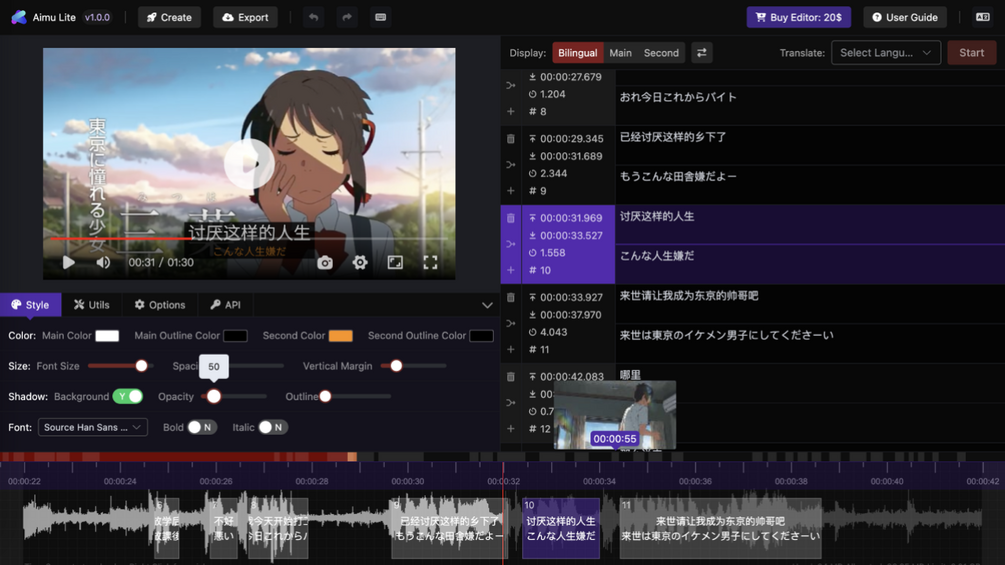Toggle the Shadow Background switch
The image size is (1005, 565).
(x=128, y=397)
